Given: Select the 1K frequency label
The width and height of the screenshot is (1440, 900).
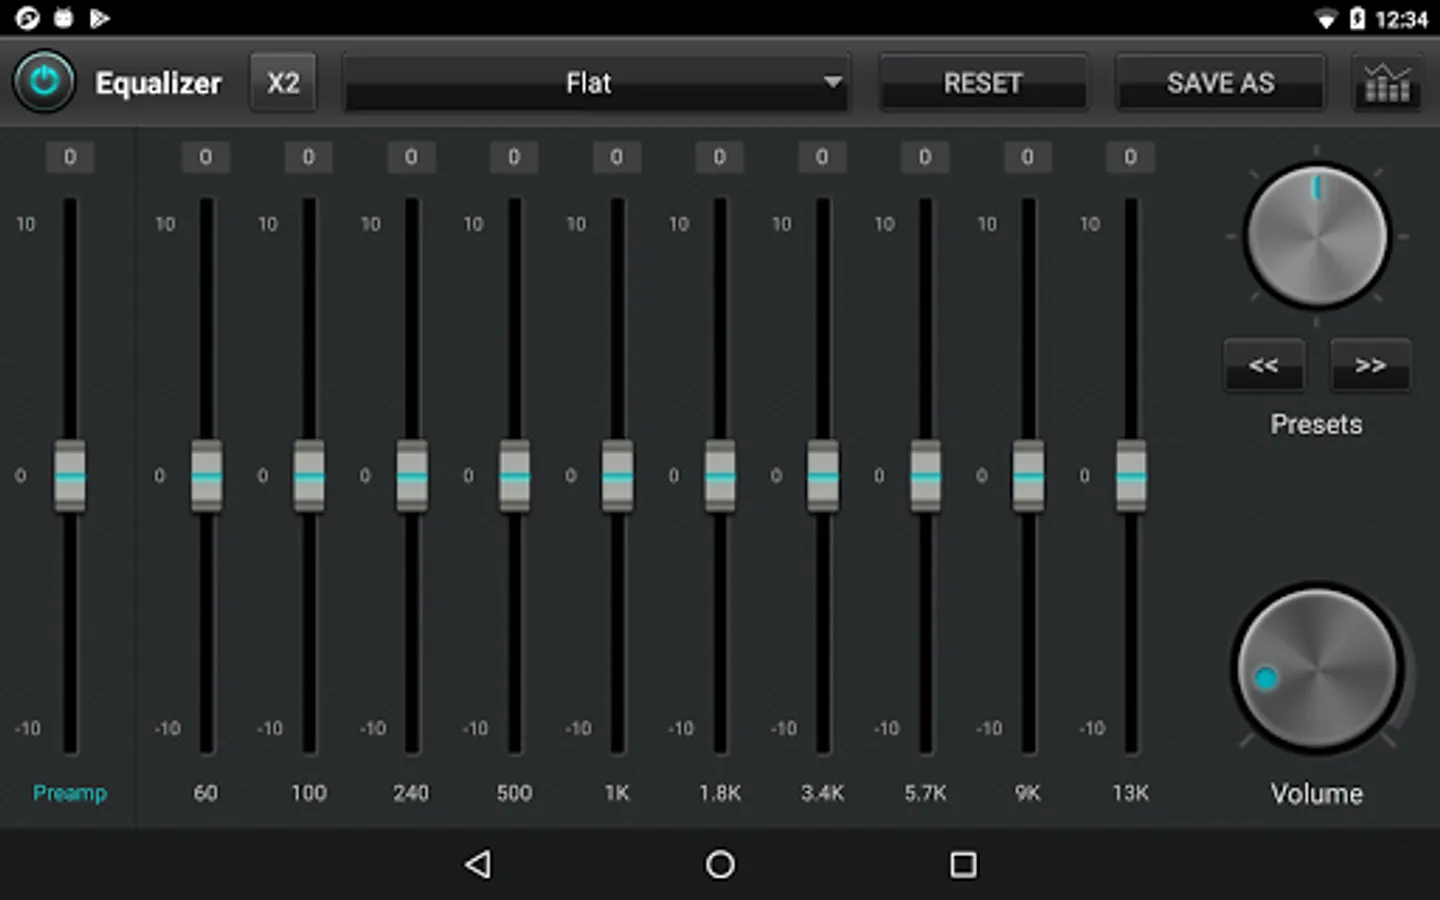Looking at the screenshot, I should (617, 793).
